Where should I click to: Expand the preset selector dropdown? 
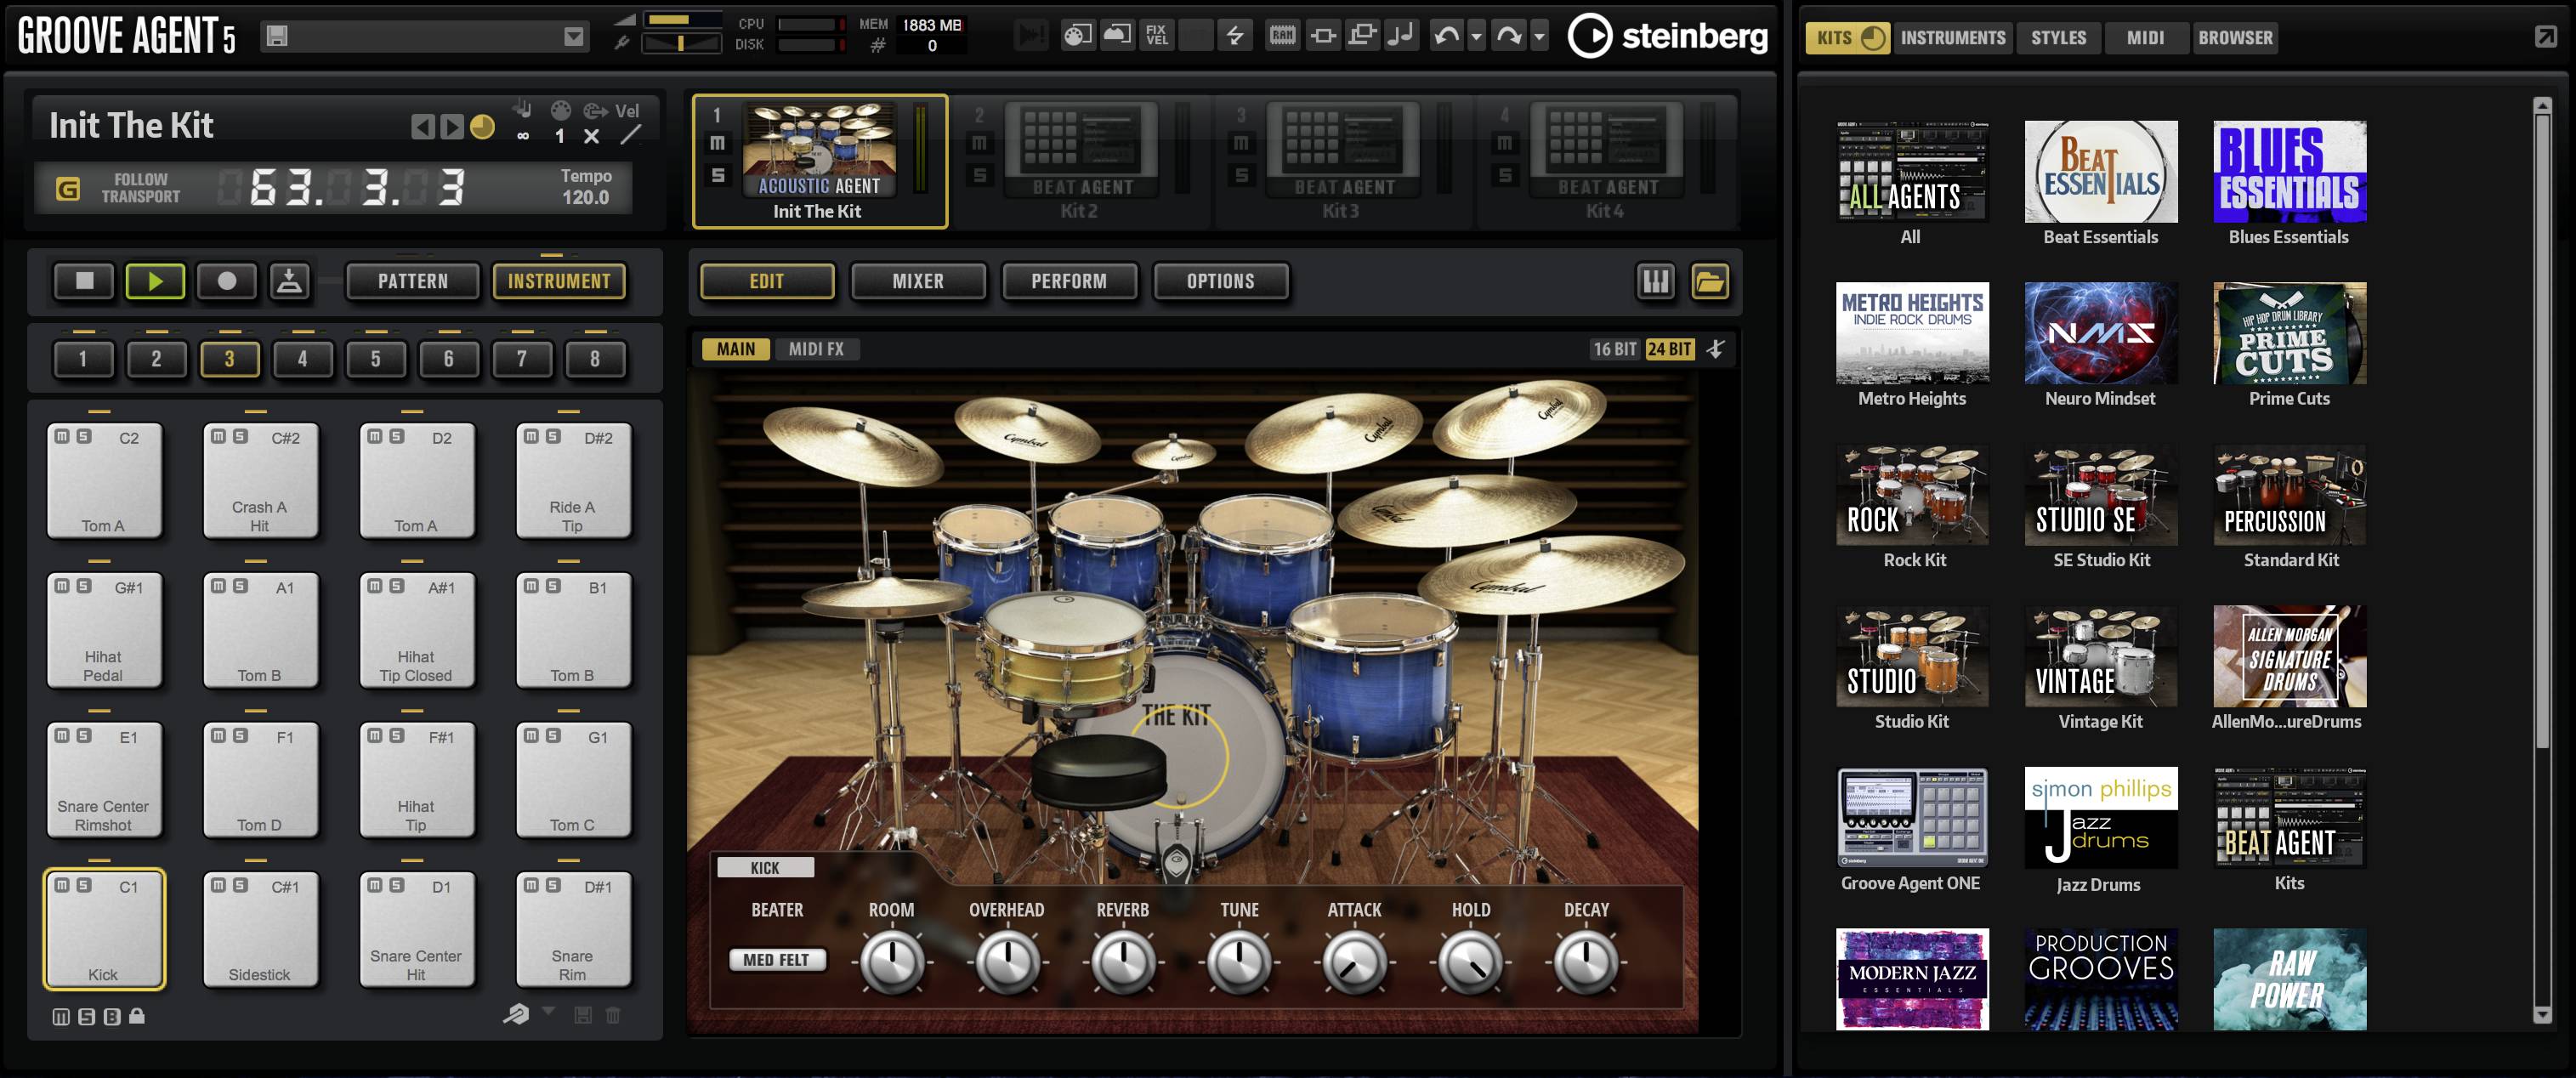tap(573, 36)
